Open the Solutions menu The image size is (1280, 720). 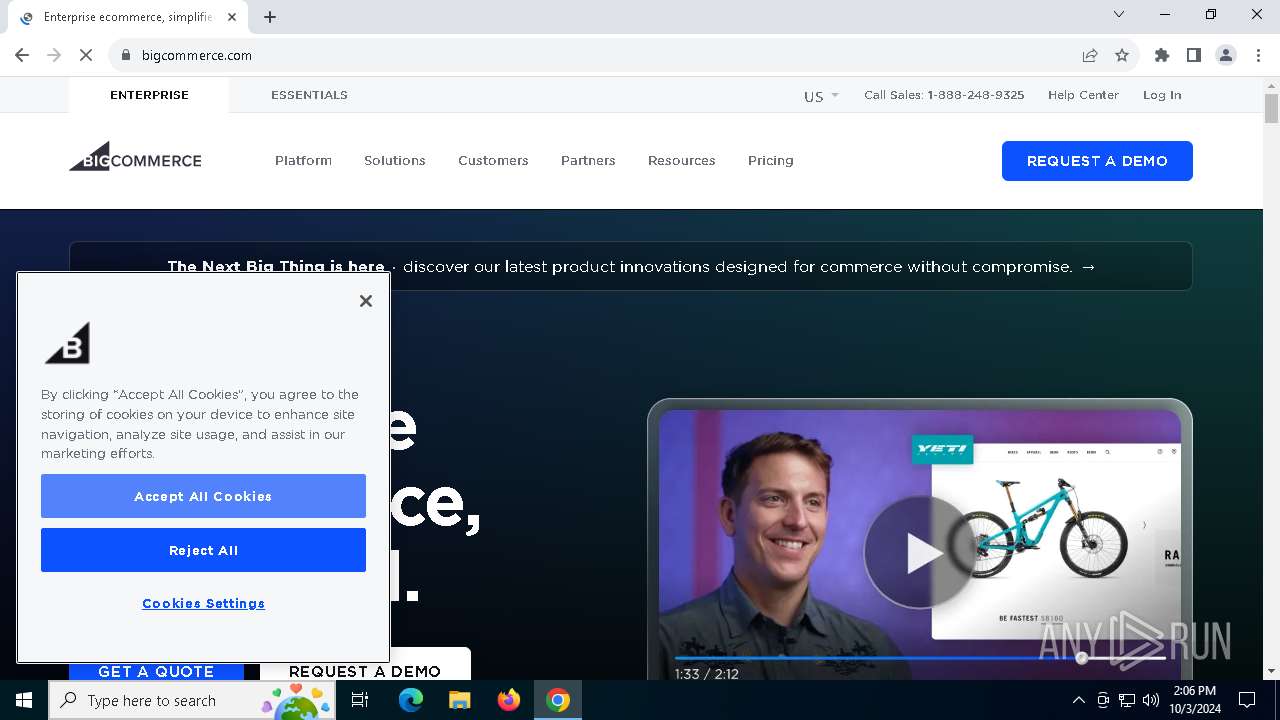(395, 160)
